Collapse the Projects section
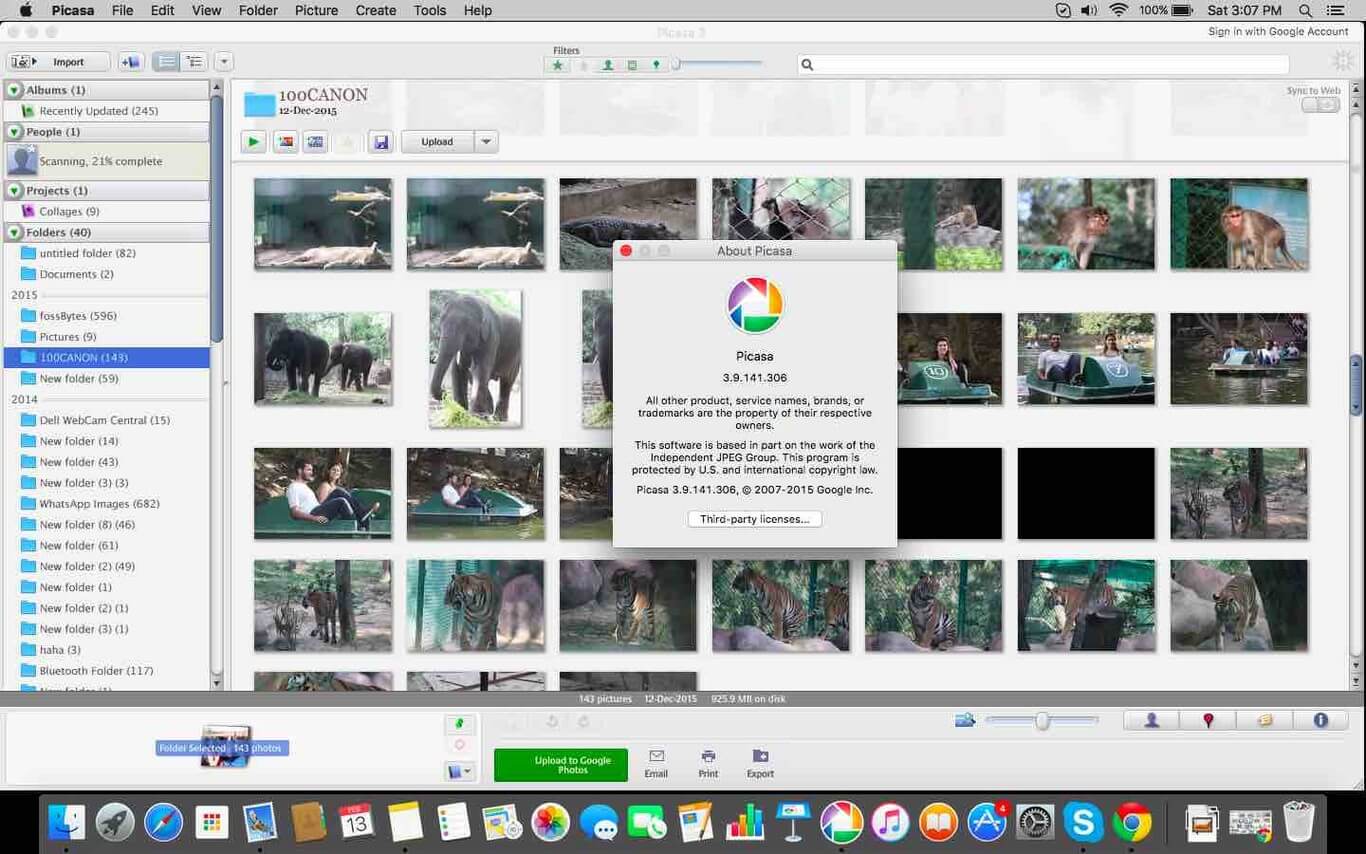1366x854 pixels. tap(15, 190)
